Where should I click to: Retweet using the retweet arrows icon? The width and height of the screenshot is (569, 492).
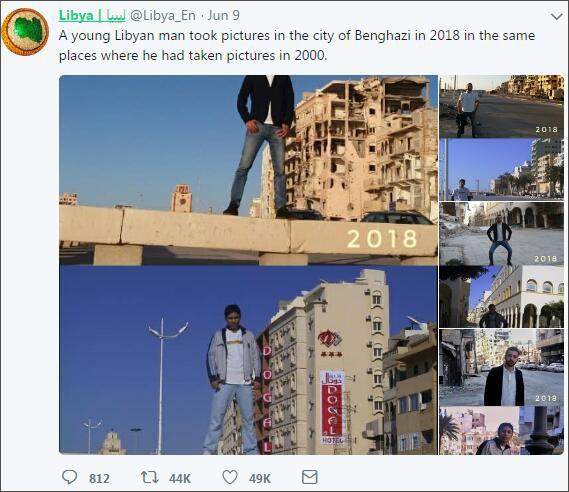[150, 477]
